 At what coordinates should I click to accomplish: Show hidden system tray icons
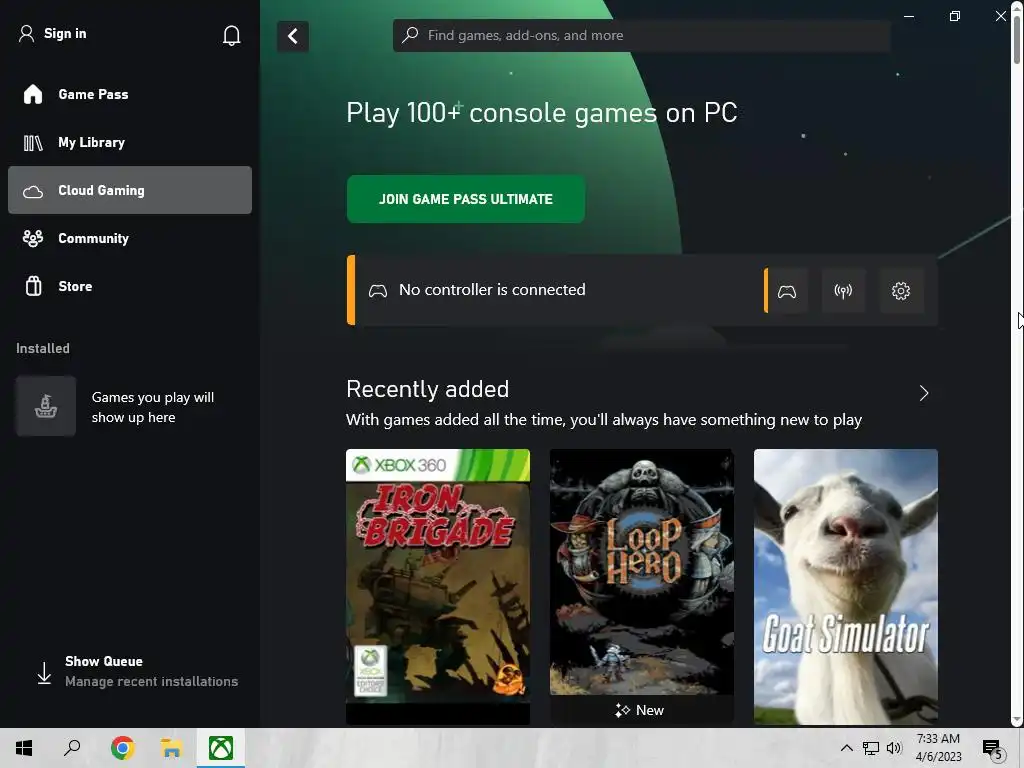846,748
